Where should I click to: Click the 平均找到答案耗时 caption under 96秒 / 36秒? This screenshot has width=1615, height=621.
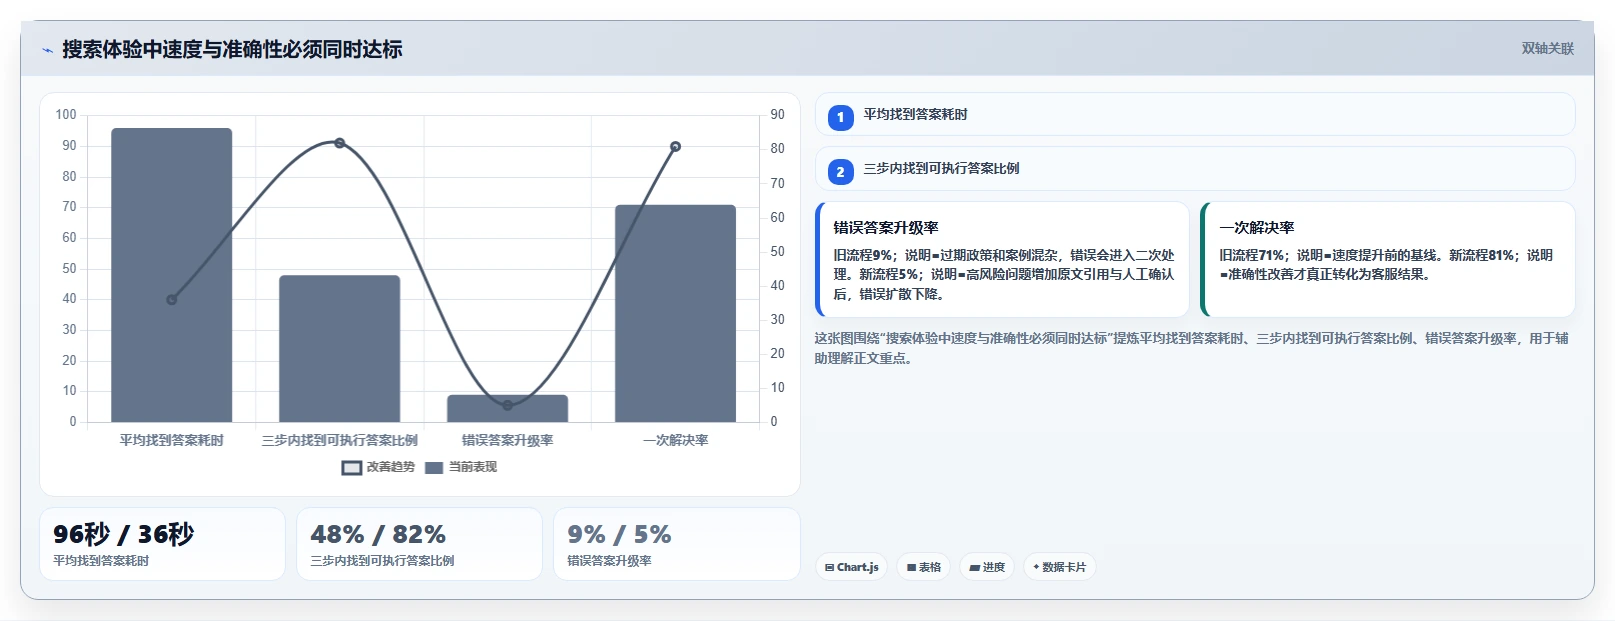click(x=101, y=561)
